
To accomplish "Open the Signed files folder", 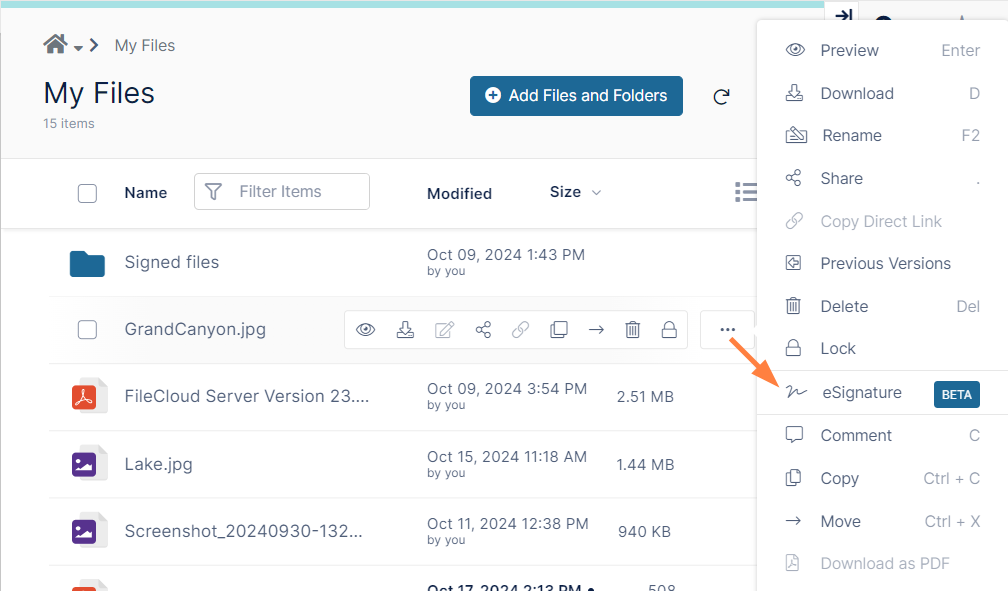I will 171,262.
